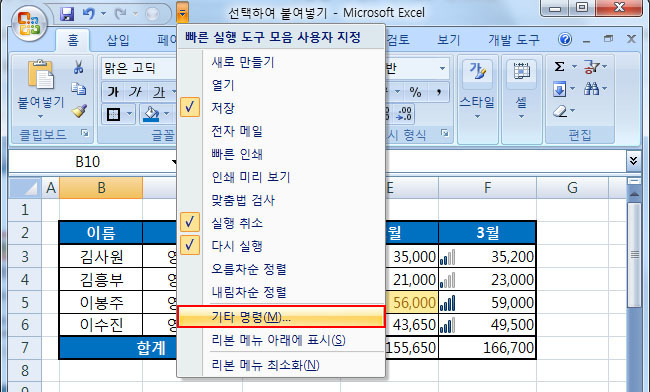This screenshot has width=650, height=392.
Task: Click the fill color paint bucket swatch
Action: tap(151, 114)
